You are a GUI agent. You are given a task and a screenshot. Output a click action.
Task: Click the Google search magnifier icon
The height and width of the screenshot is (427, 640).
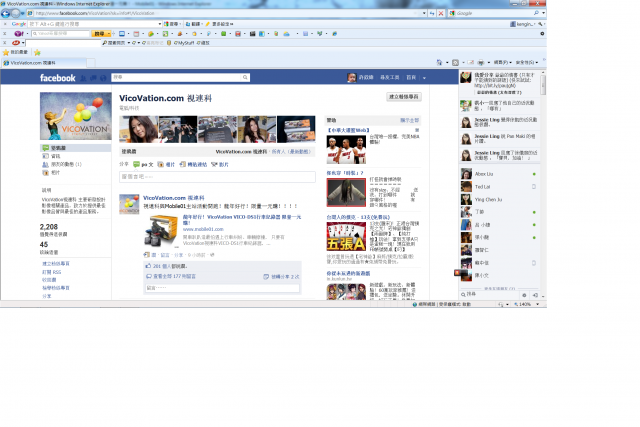click(536, 13)
